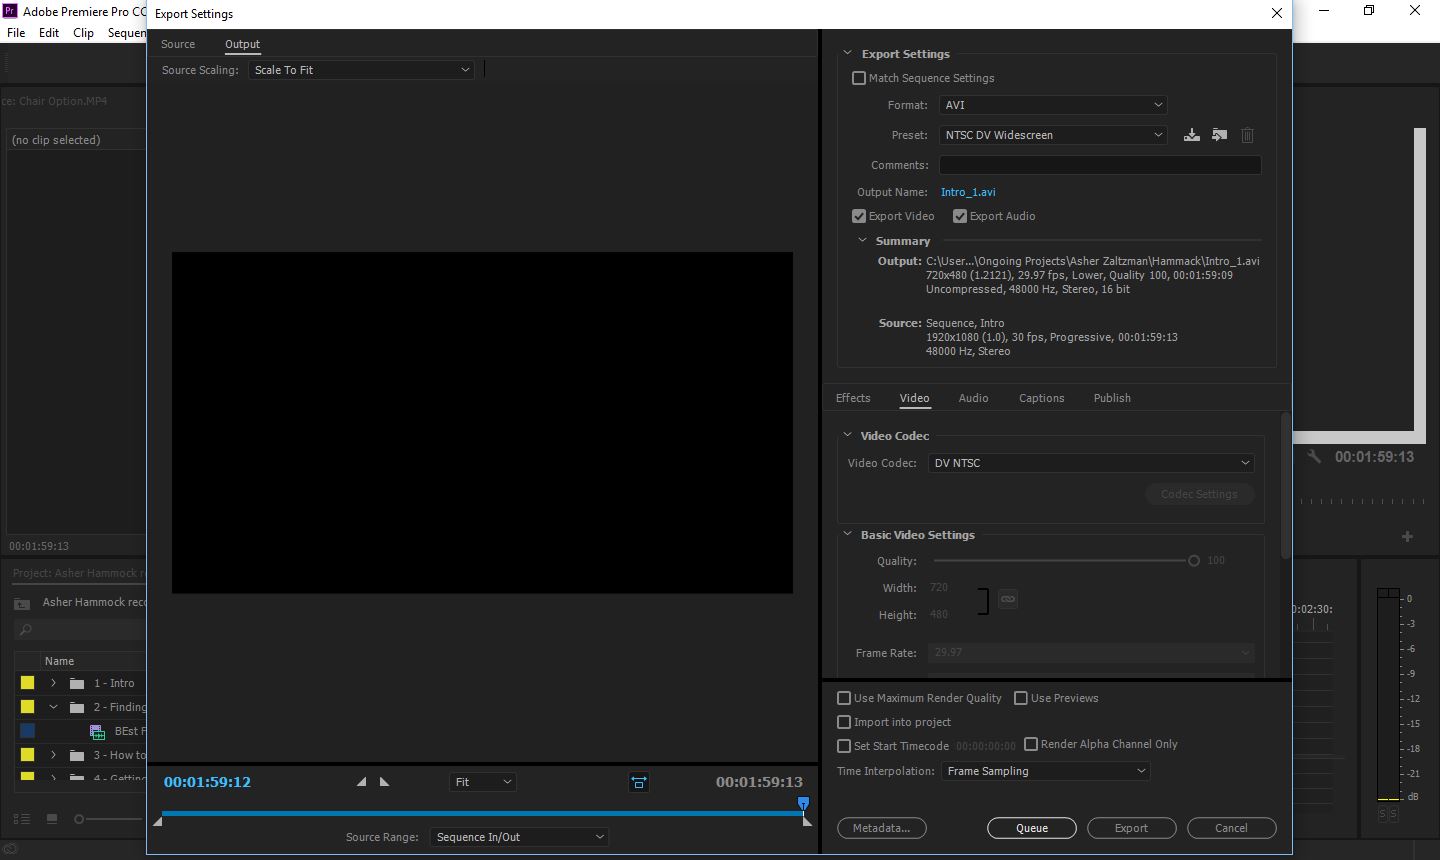This screenshot has height=860, width=1440.
Task: Solo the left audio meter channel
Action: (x=1383, y=815)
